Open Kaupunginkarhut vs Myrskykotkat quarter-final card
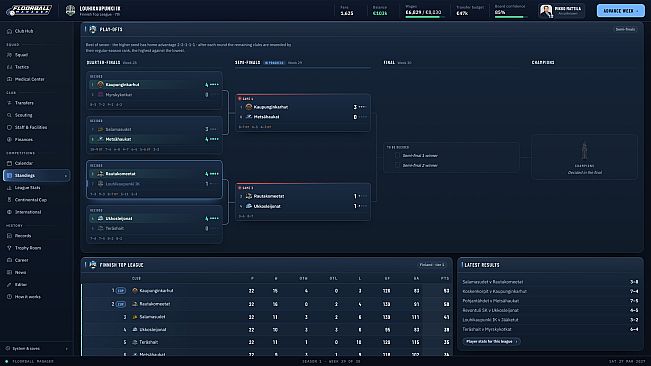The image size is (651, 366). [x=154, y=90]
